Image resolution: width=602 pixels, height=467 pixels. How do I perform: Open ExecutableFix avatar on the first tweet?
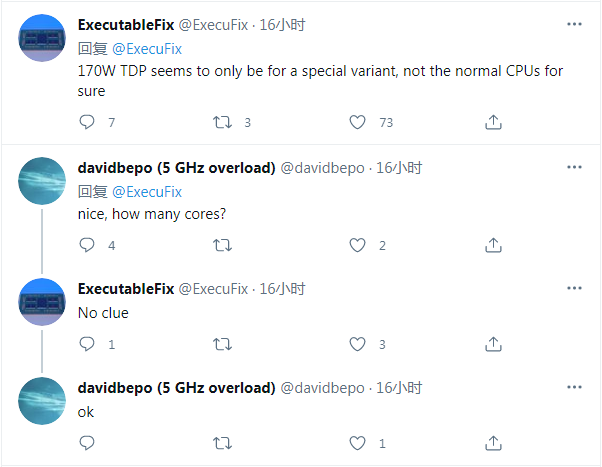pyautogui.click(x=43, y=38)
